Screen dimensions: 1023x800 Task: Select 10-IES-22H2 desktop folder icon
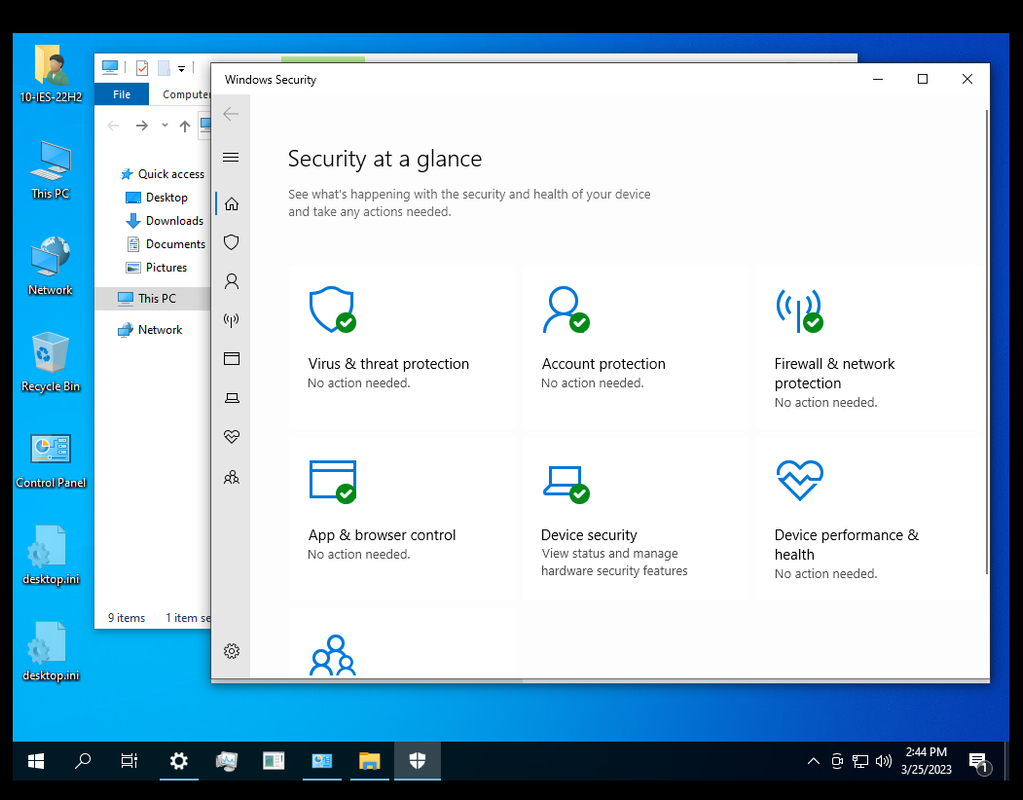(x=51, y=74)
